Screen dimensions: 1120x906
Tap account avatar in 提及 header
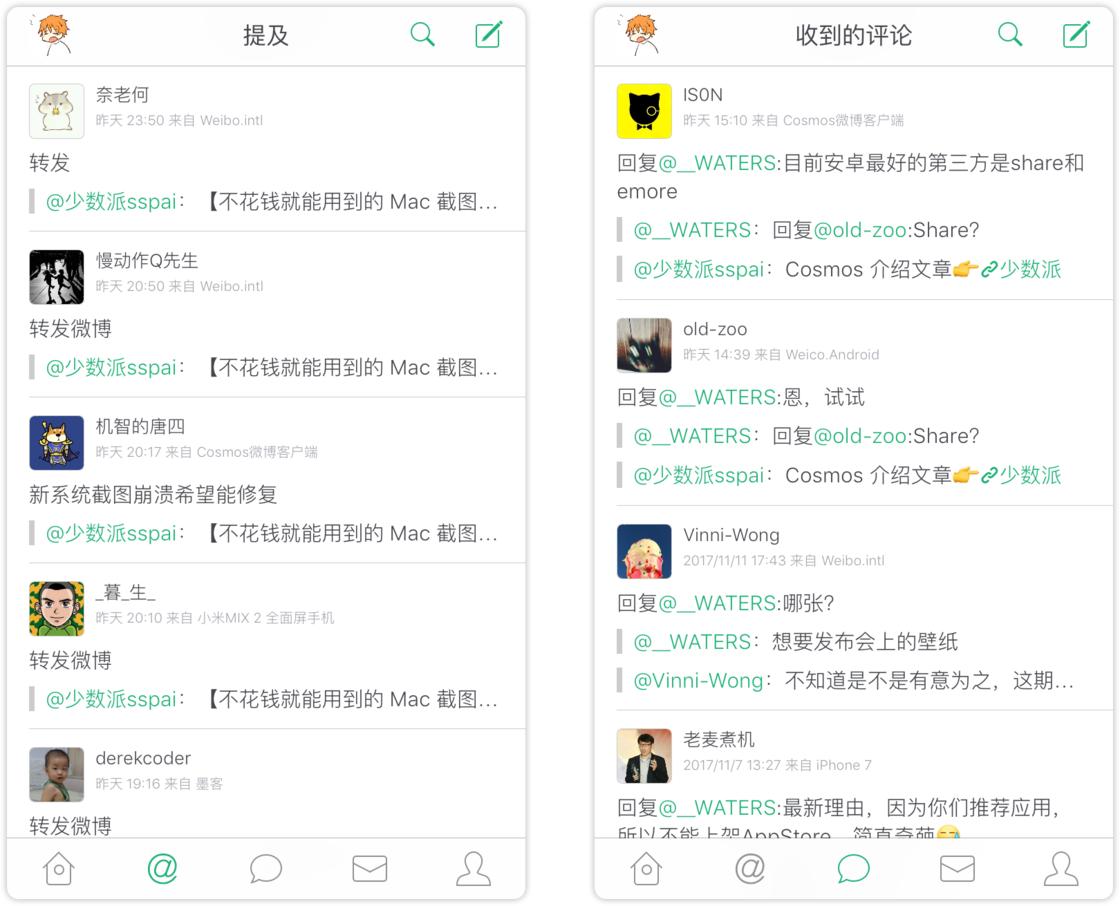54,34
